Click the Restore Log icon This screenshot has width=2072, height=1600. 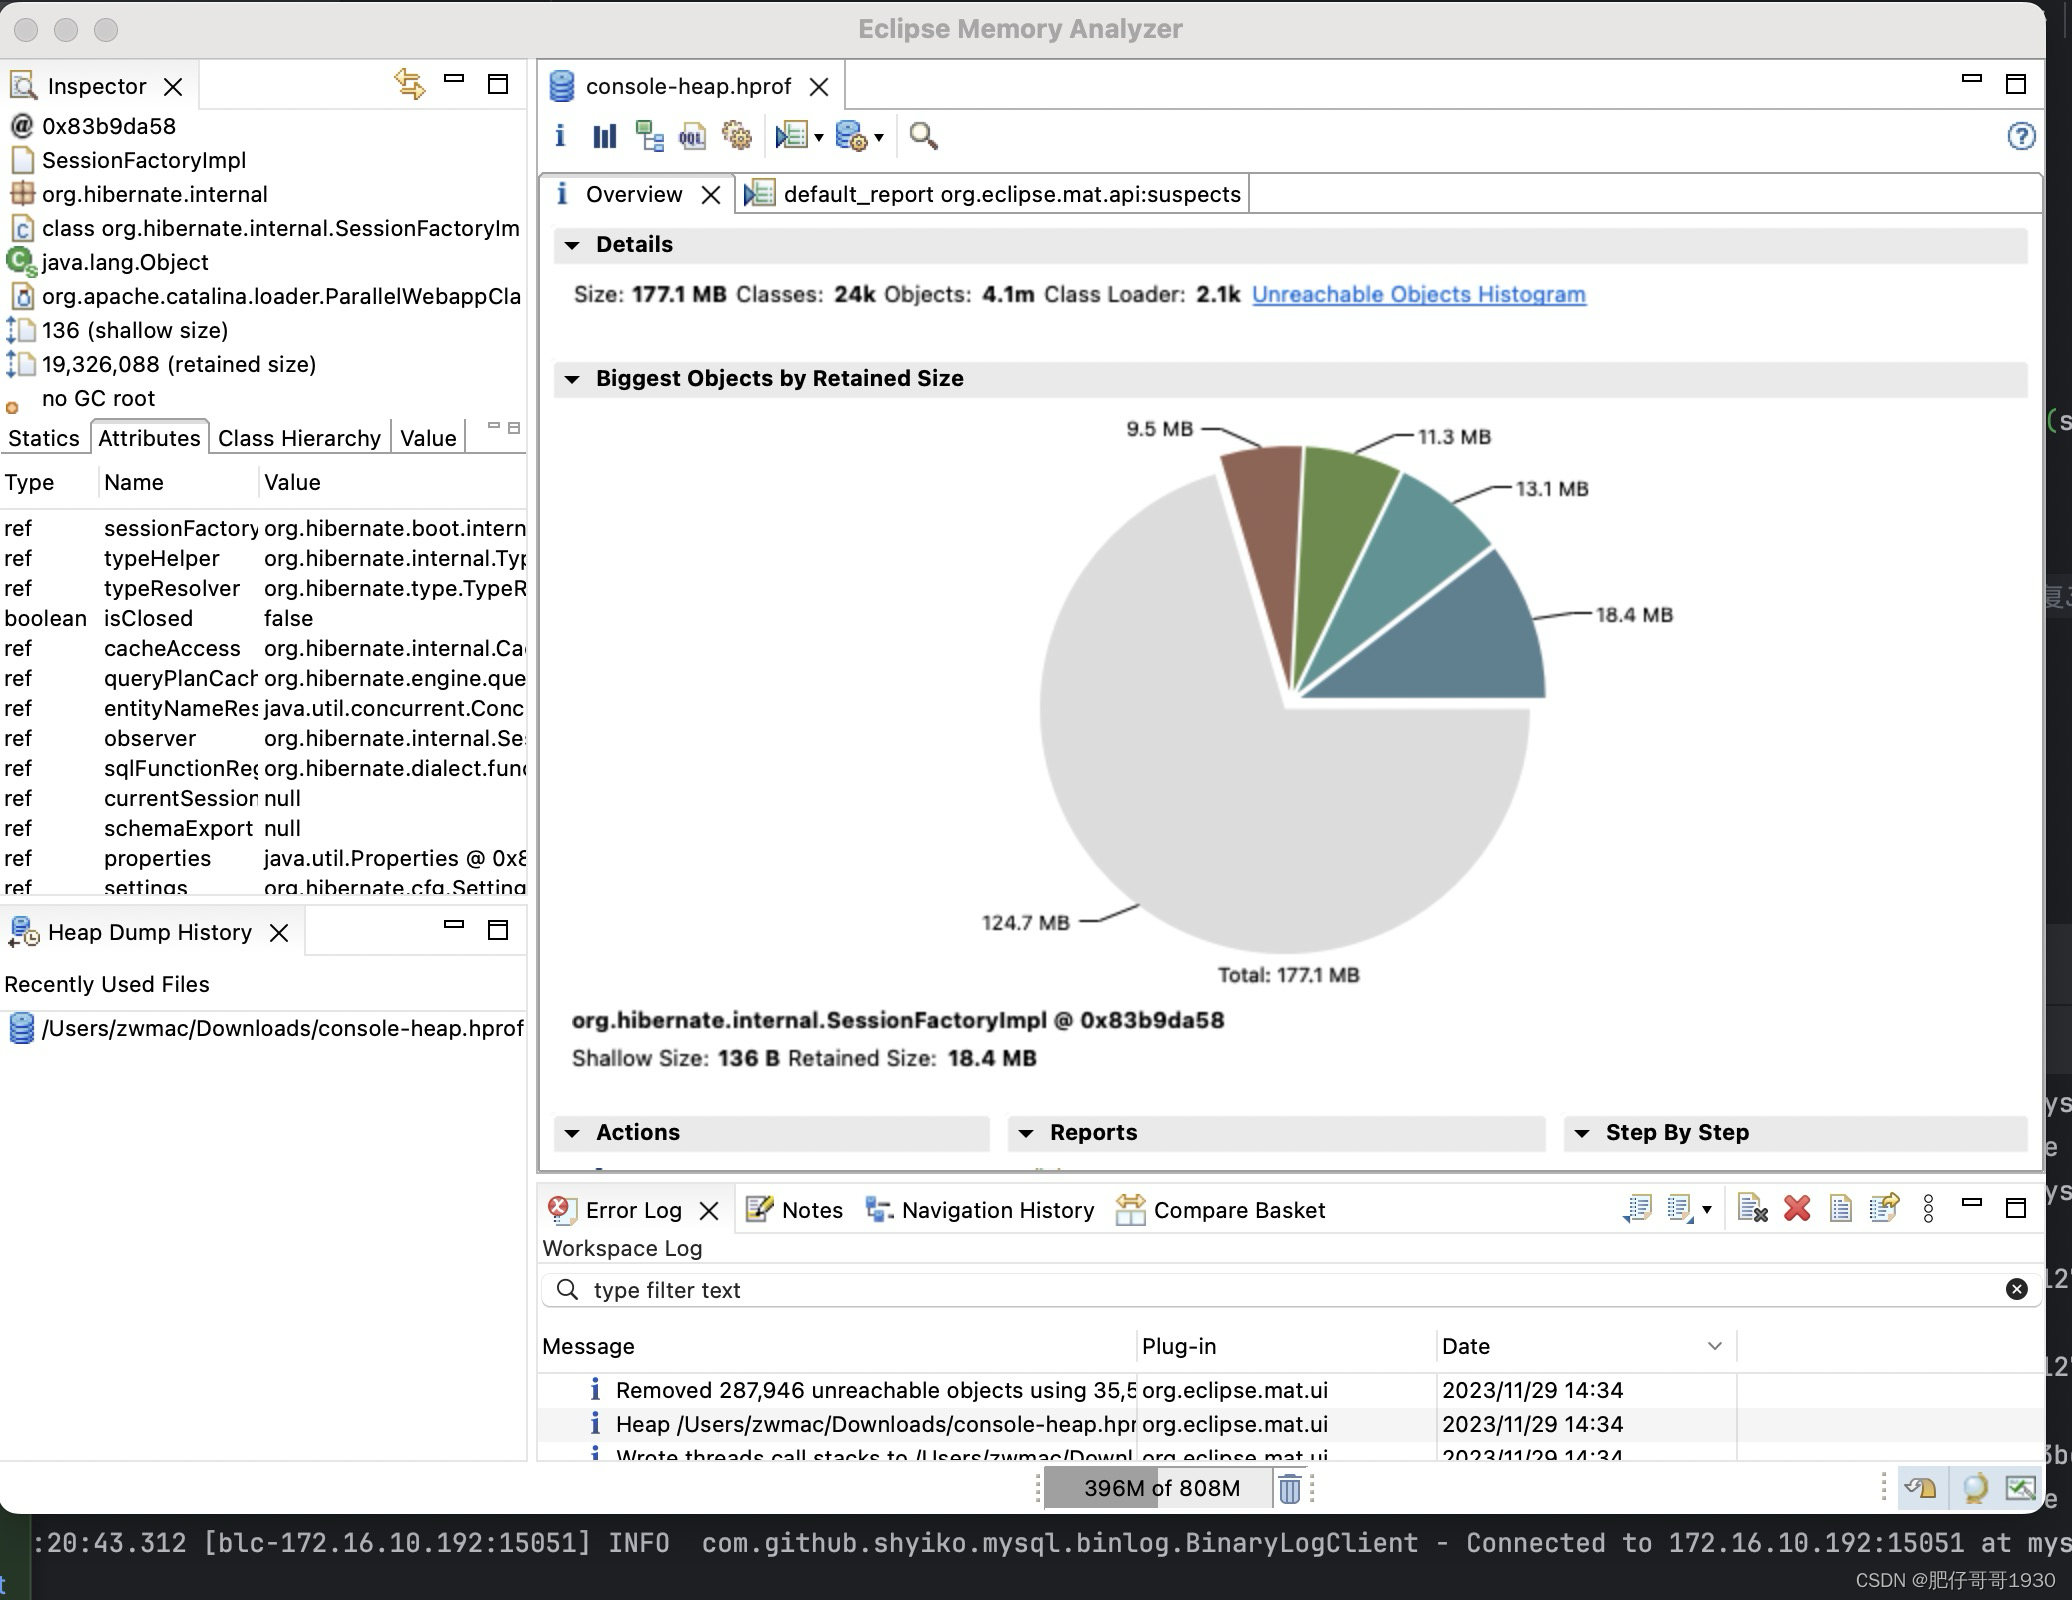(x=1884, y=1209)
